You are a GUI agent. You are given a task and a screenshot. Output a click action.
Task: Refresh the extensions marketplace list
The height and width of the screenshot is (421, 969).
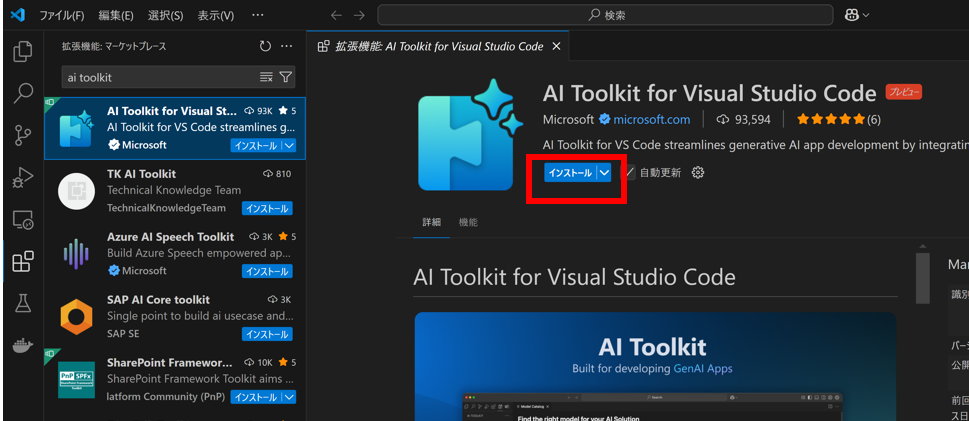tap(265, 46)
